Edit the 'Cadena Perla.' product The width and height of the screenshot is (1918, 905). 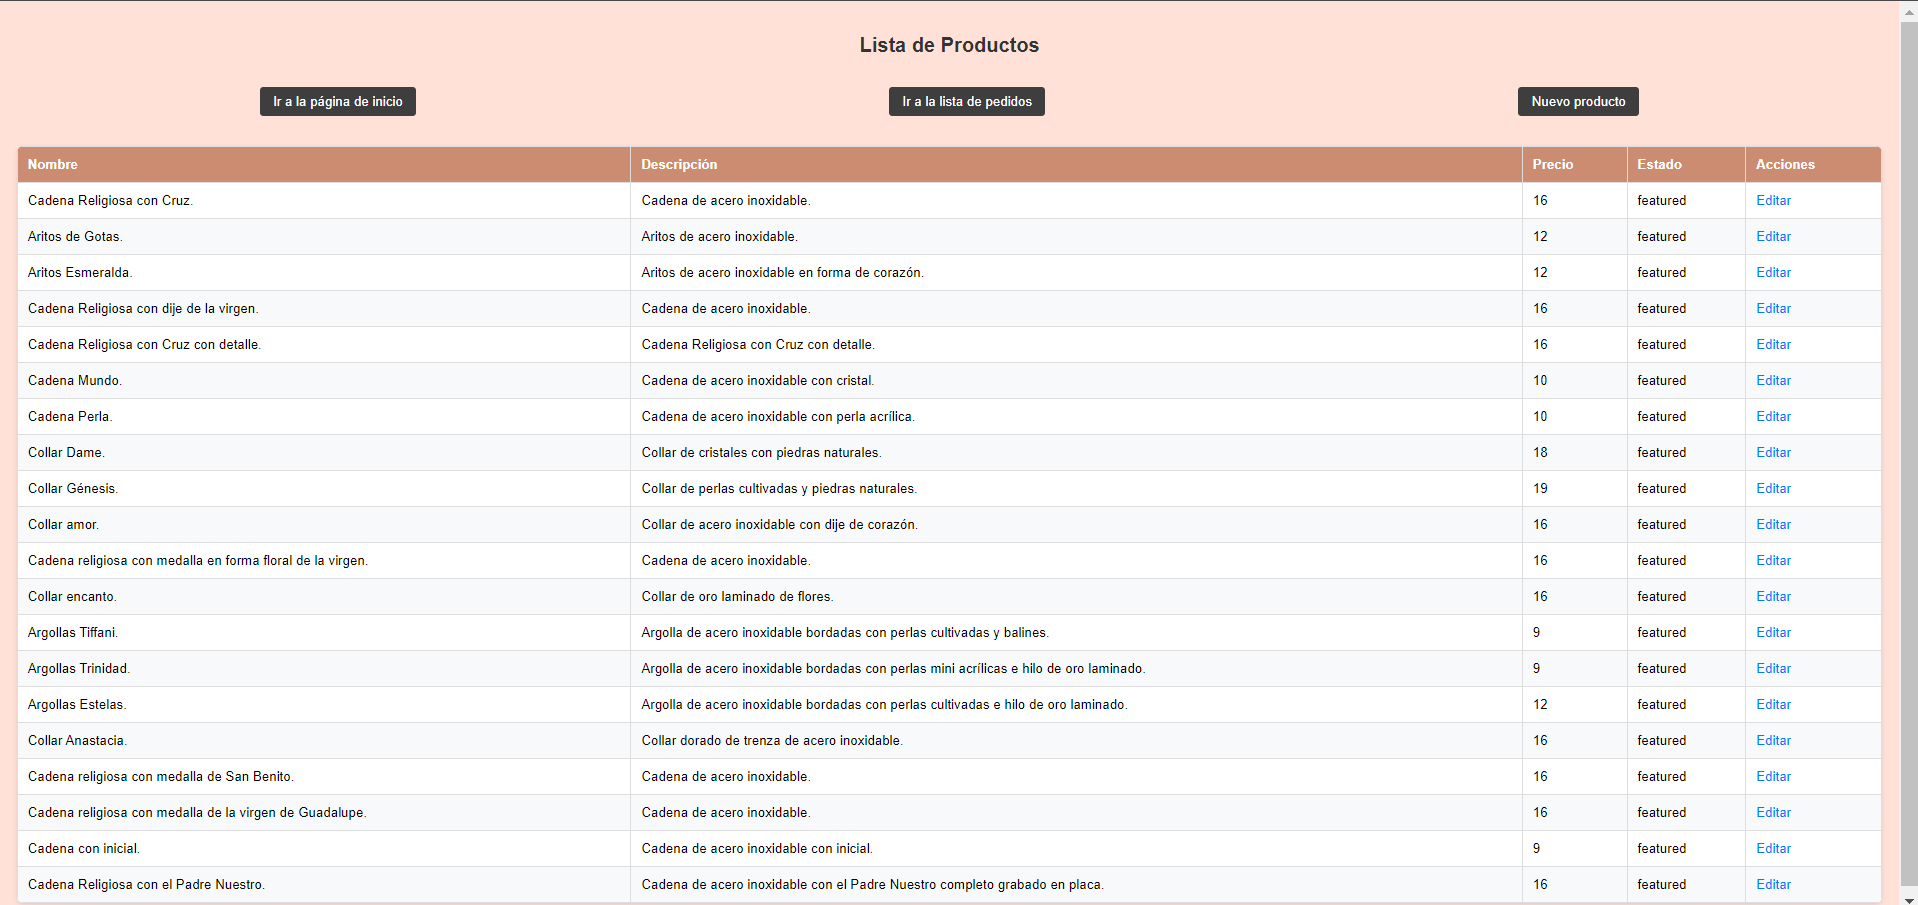click(x=1772, y=416)
